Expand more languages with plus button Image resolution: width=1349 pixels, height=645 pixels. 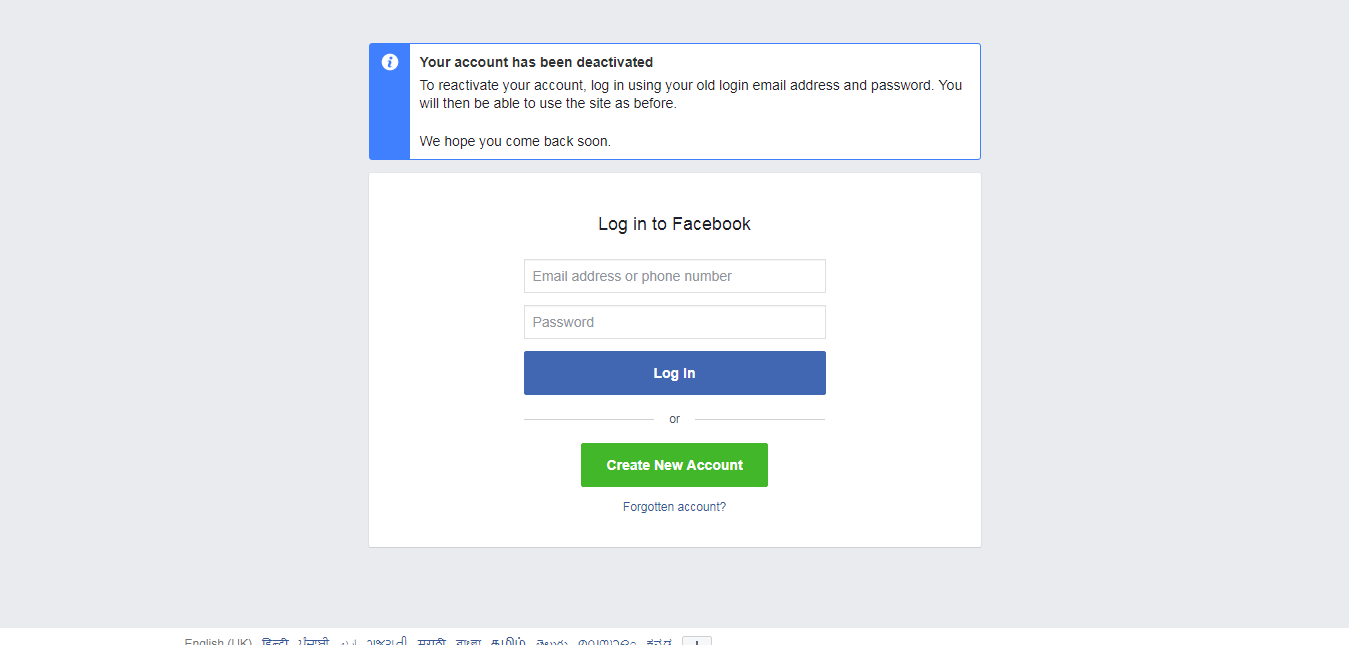tap(697, 641)
